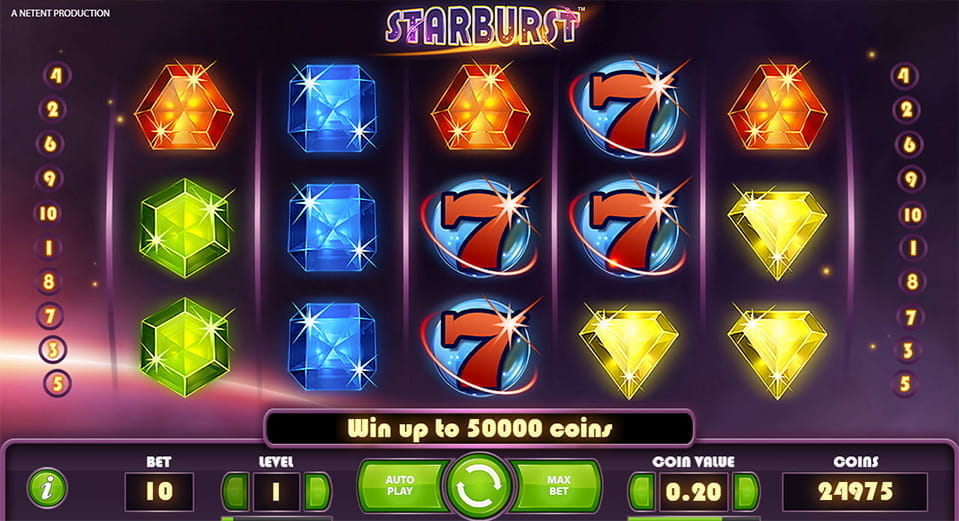Increase the bet level with right arrow
Viewport: 959px width, 521px height.
[x=317, y=491]
